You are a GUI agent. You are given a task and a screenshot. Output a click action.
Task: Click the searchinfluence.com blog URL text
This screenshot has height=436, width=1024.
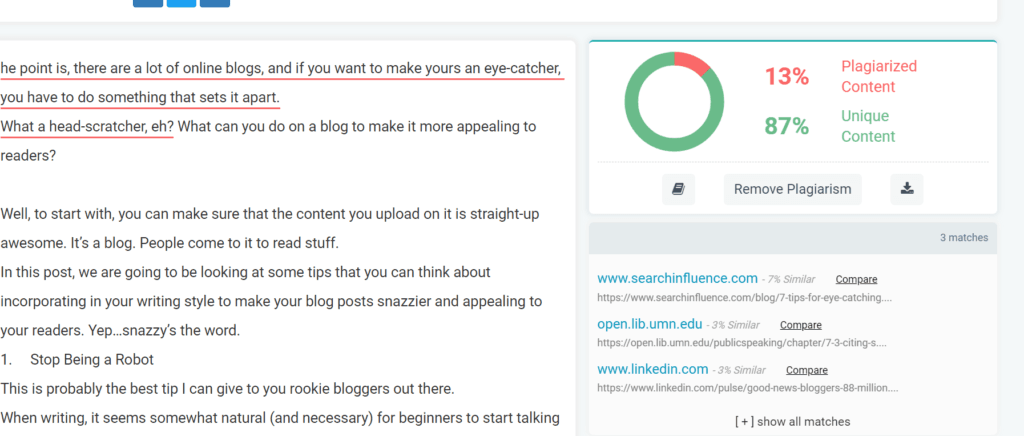click(743, 298)
